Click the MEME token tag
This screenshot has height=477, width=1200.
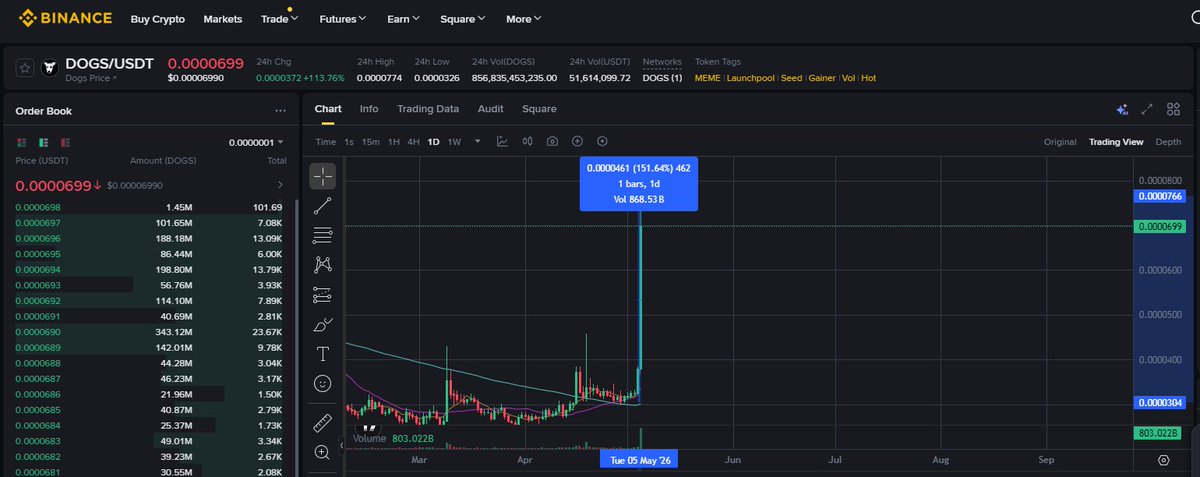(708, 78)
